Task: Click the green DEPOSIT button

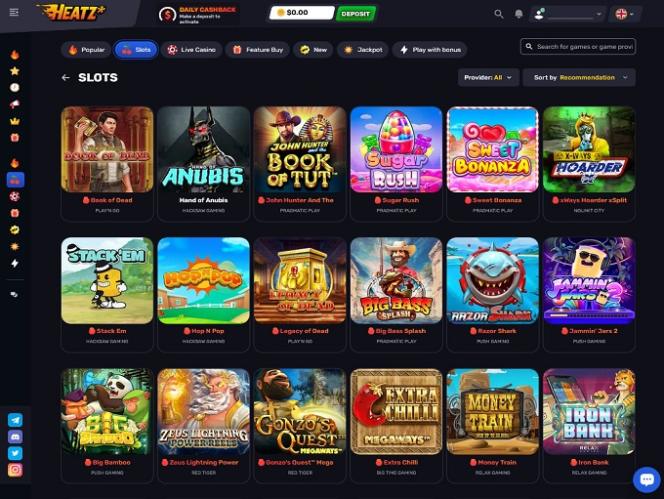Action: (x=356, y=14)
